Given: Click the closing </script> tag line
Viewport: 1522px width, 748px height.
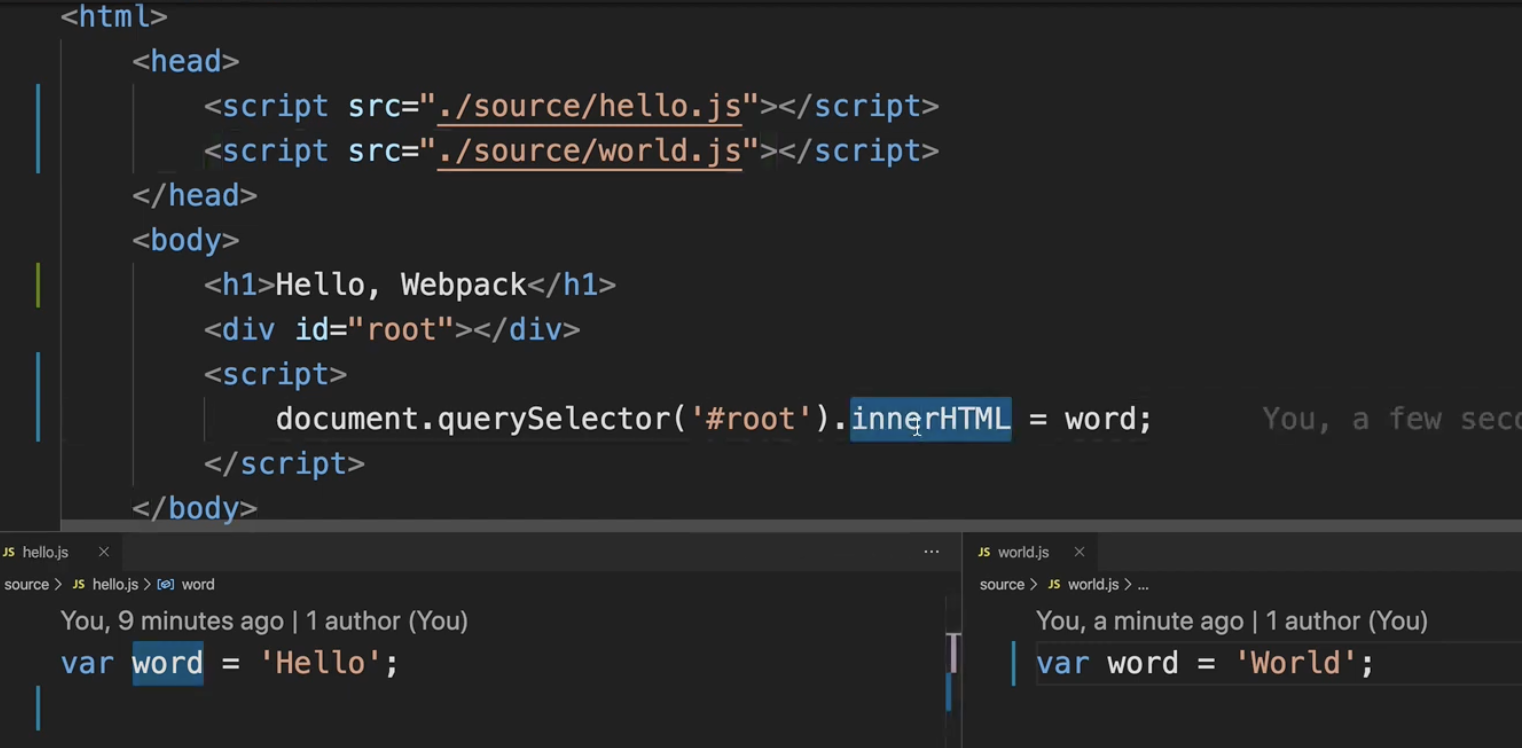Looking at the screenshot, I should (285, 463).
